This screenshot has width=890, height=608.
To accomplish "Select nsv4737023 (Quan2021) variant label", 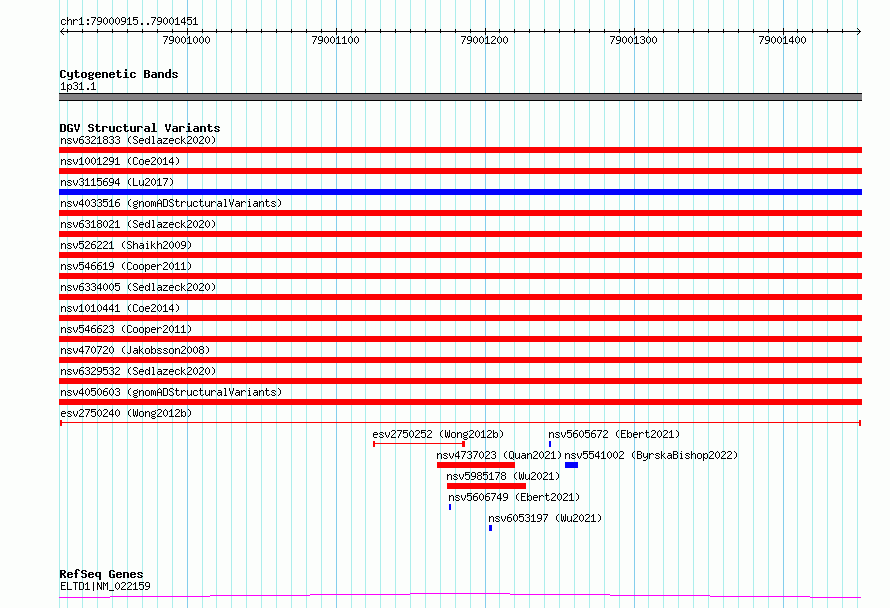I will point(499,455).
